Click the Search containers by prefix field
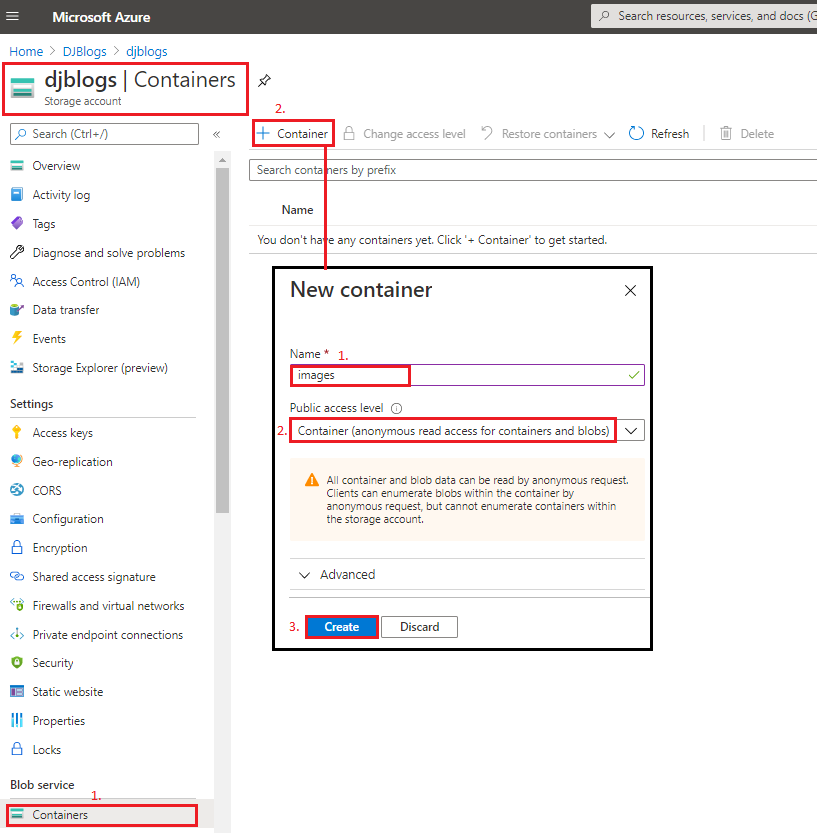 tap(533, 170)
